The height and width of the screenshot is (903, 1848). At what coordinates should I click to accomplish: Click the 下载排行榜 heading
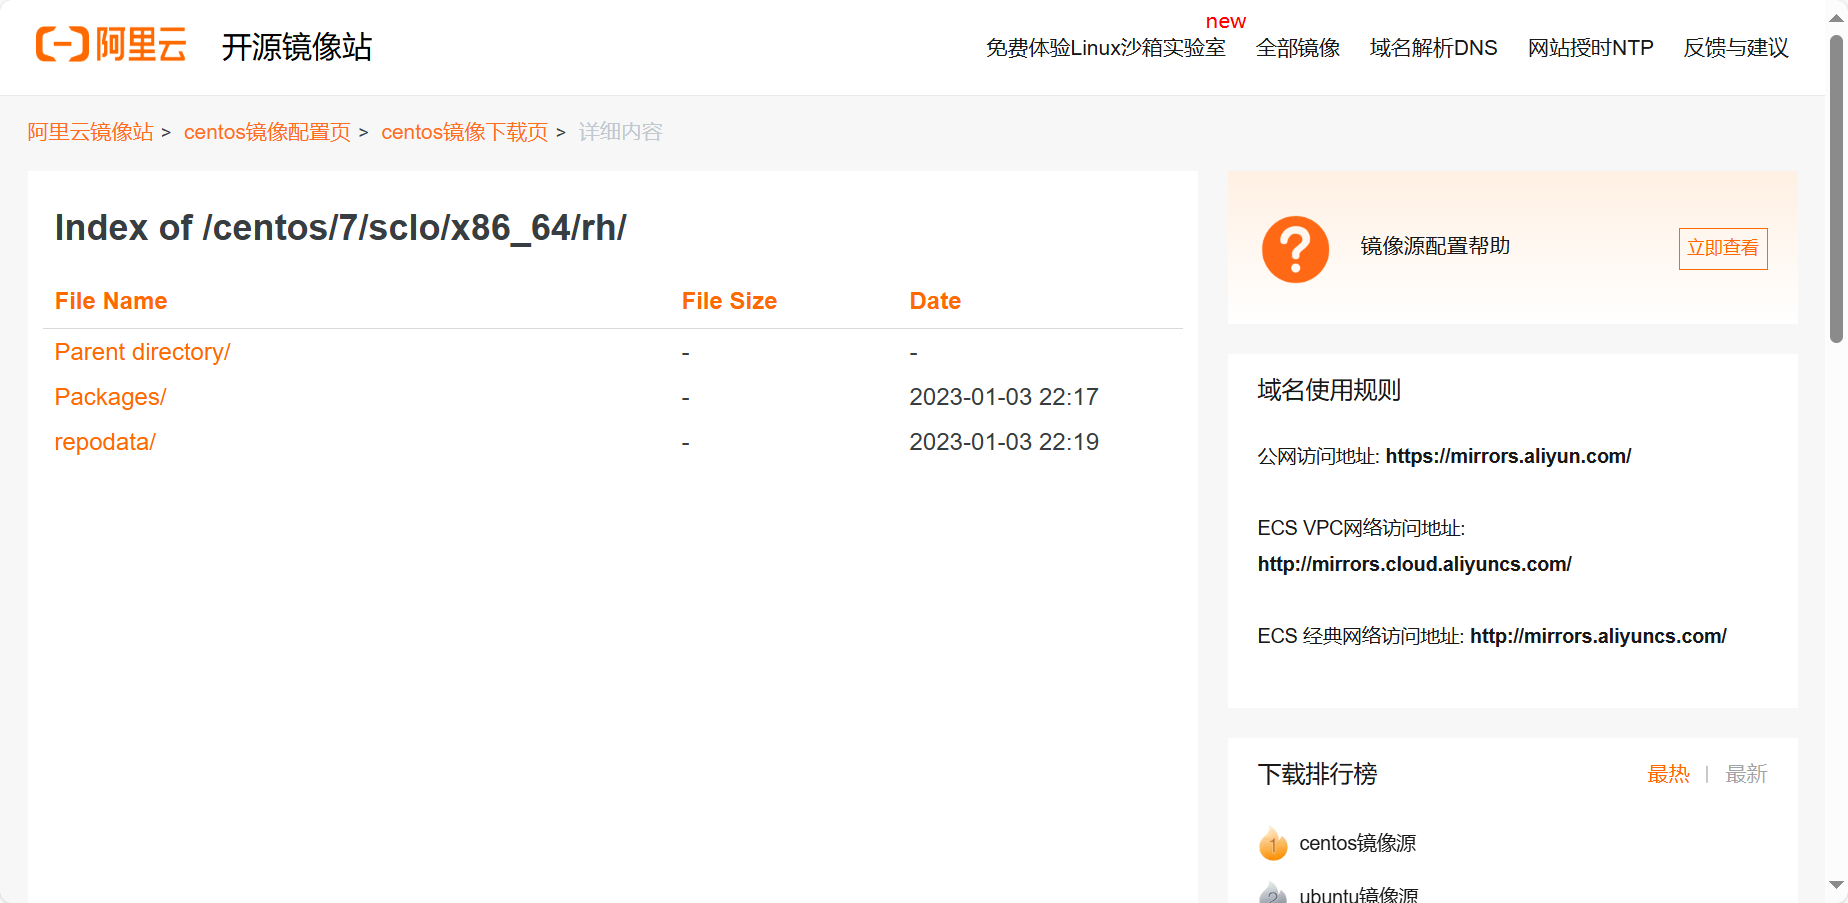(1317, 774)
